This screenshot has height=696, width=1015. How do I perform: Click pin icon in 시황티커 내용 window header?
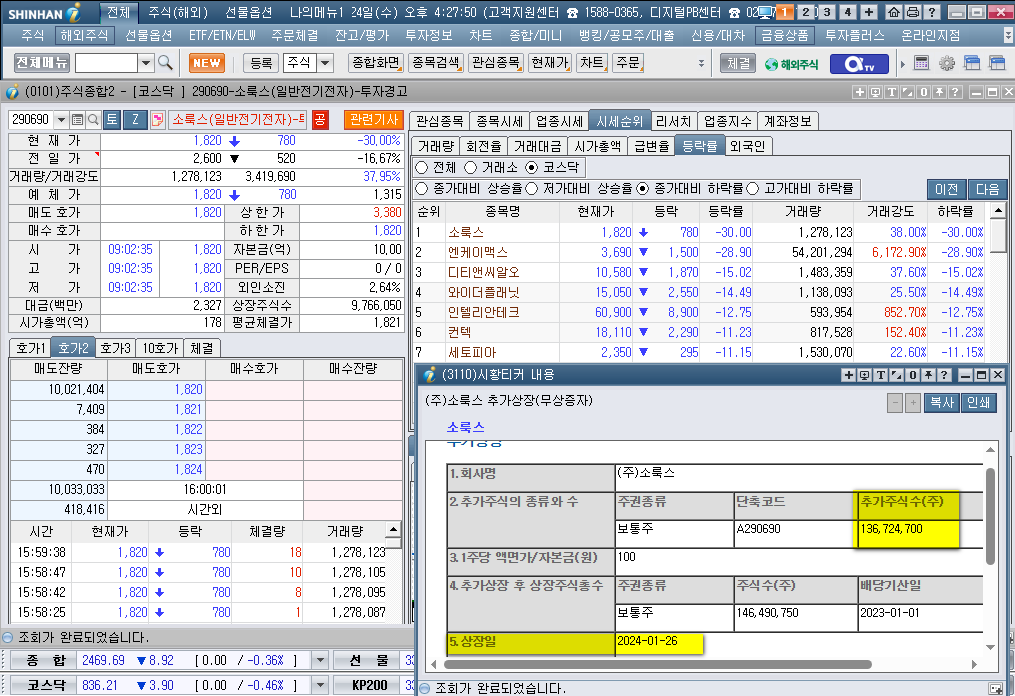[928, 375]
